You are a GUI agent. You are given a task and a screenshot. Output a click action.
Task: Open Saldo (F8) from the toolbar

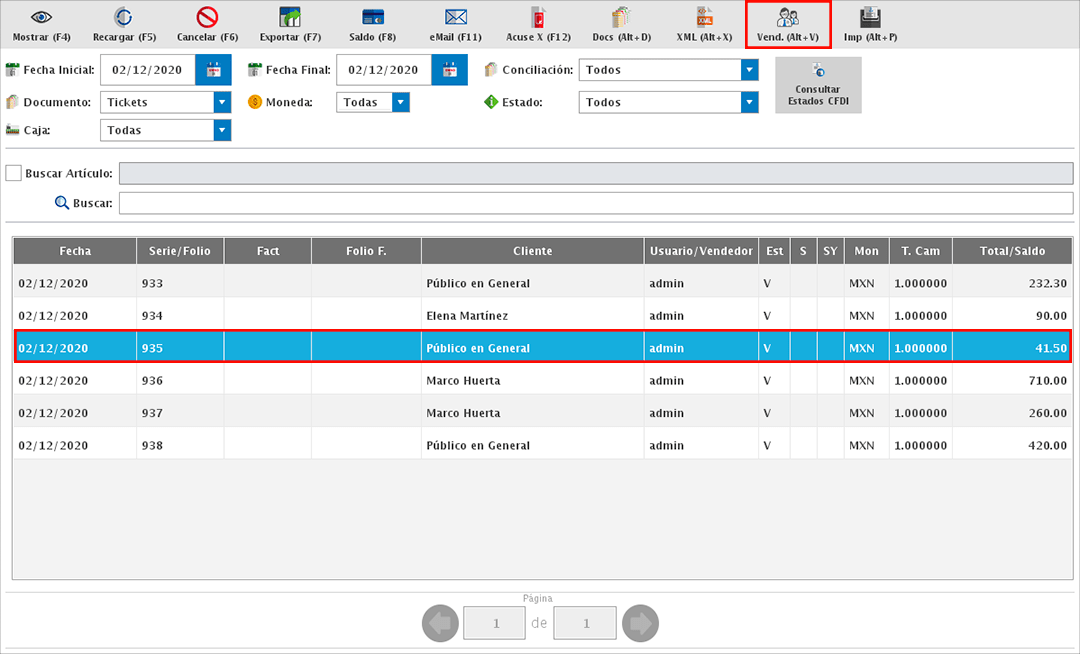click(373, 18)
